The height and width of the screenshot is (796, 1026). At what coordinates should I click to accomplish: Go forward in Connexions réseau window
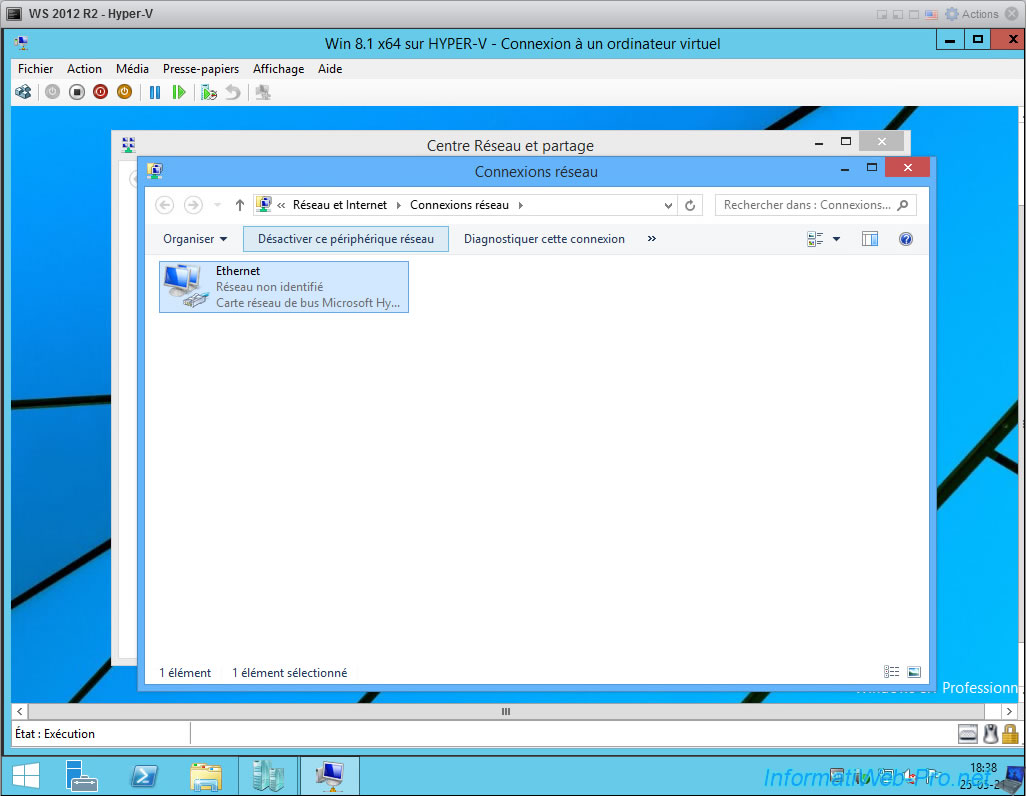click(193, 205)
